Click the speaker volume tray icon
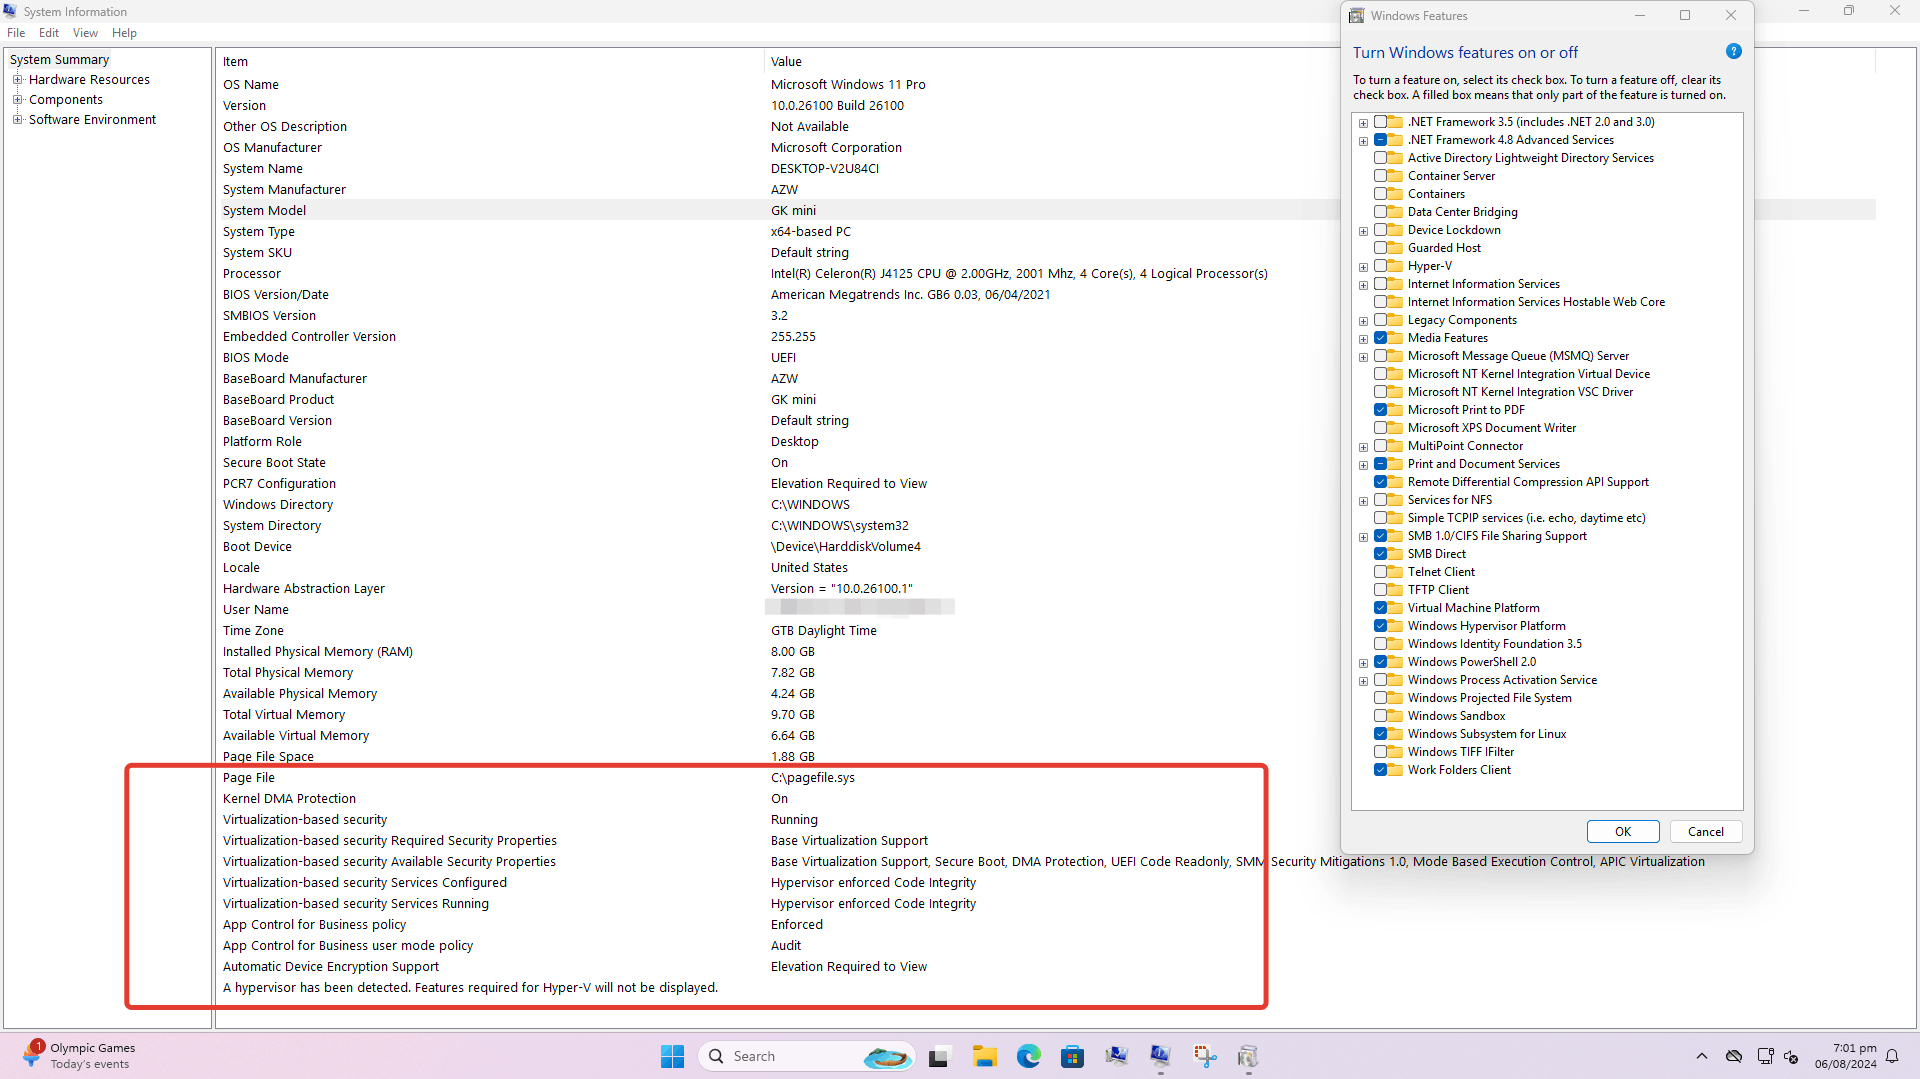The height and width of the screenshot is (1079, 1920). coord(1791,1056)
